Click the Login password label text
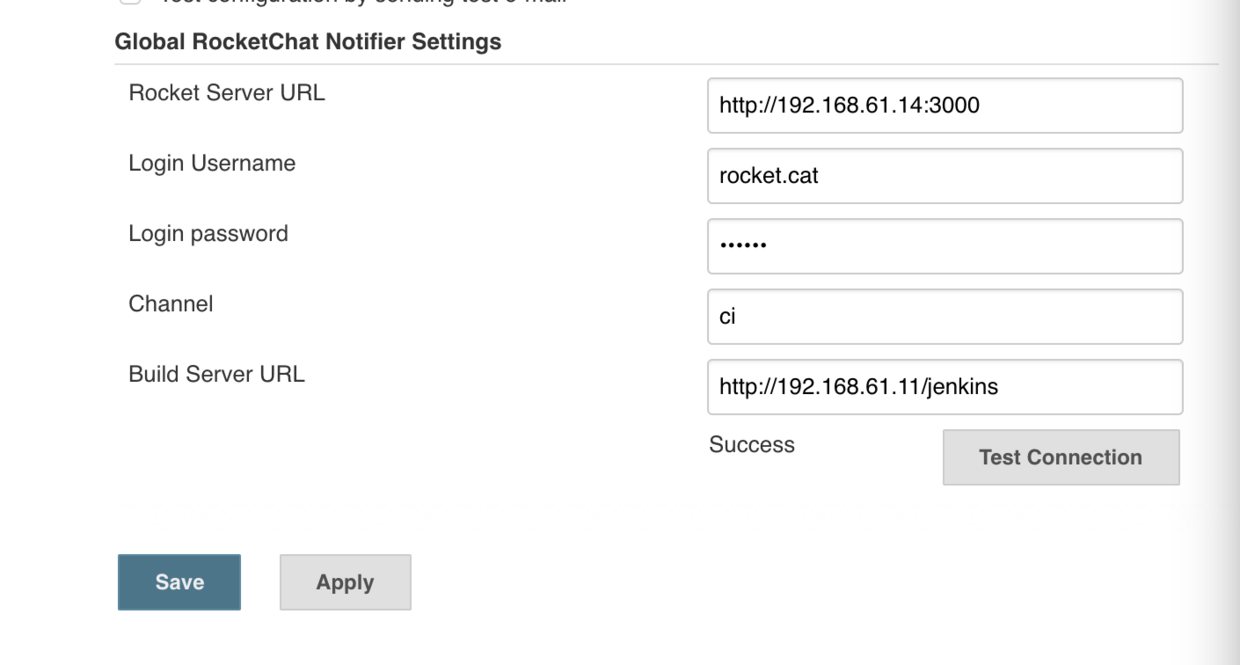1240x665 pixels. [208, 233]
